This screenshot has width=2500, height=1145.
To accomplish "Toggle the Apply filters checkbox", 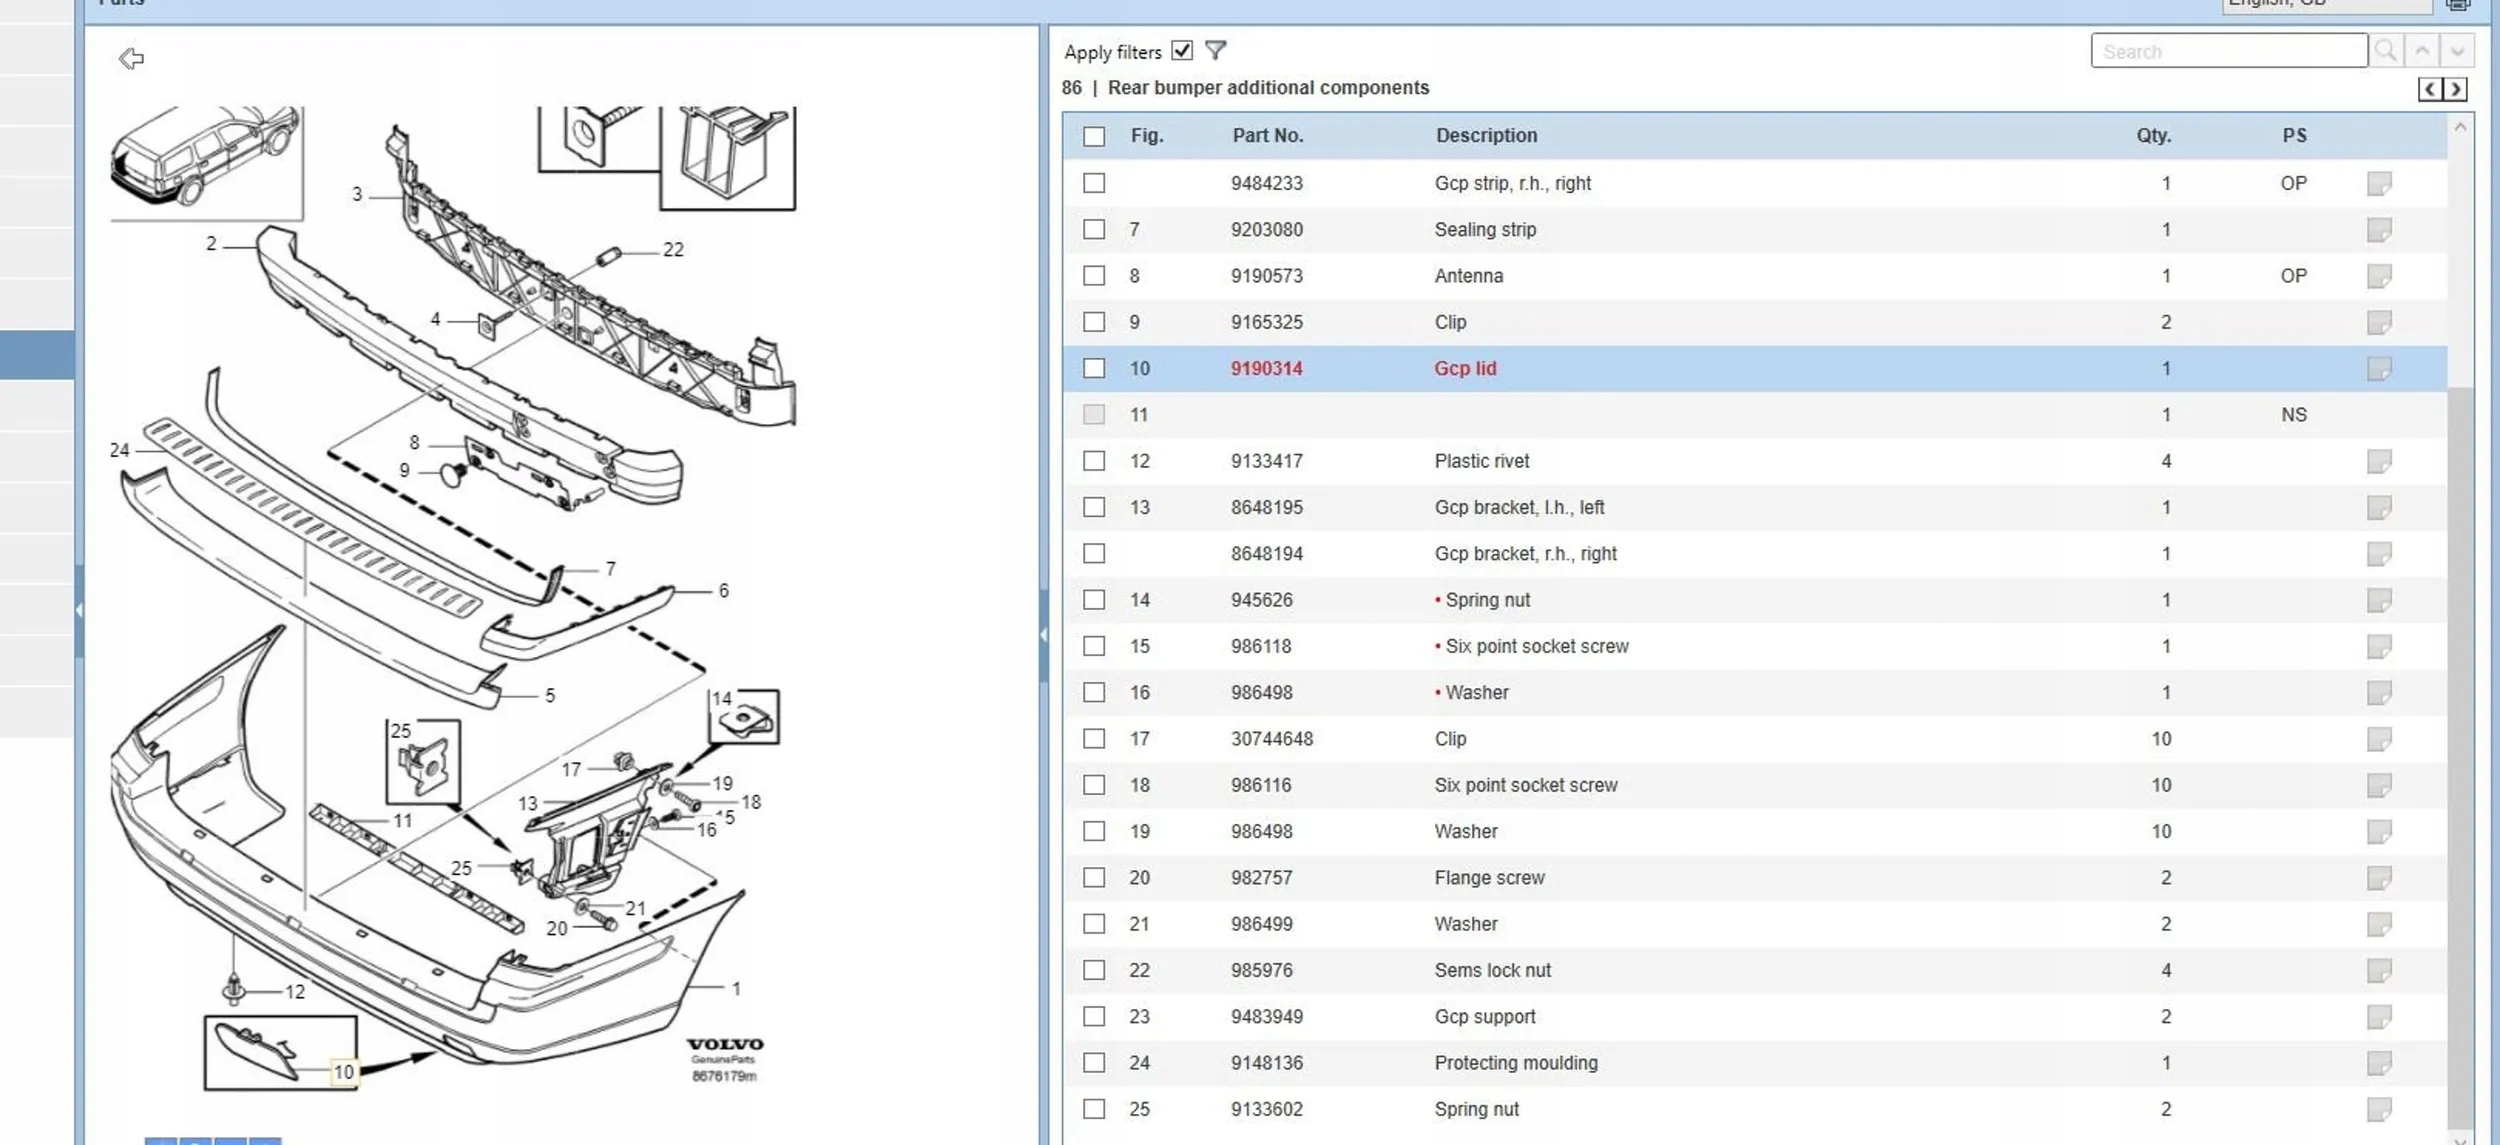I will (x=1182, y=51).
